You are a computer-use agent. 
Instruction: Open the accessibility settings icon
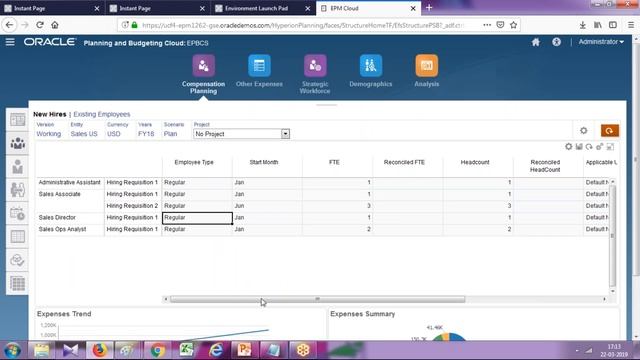pyautogui.click(x=556, y=42)
